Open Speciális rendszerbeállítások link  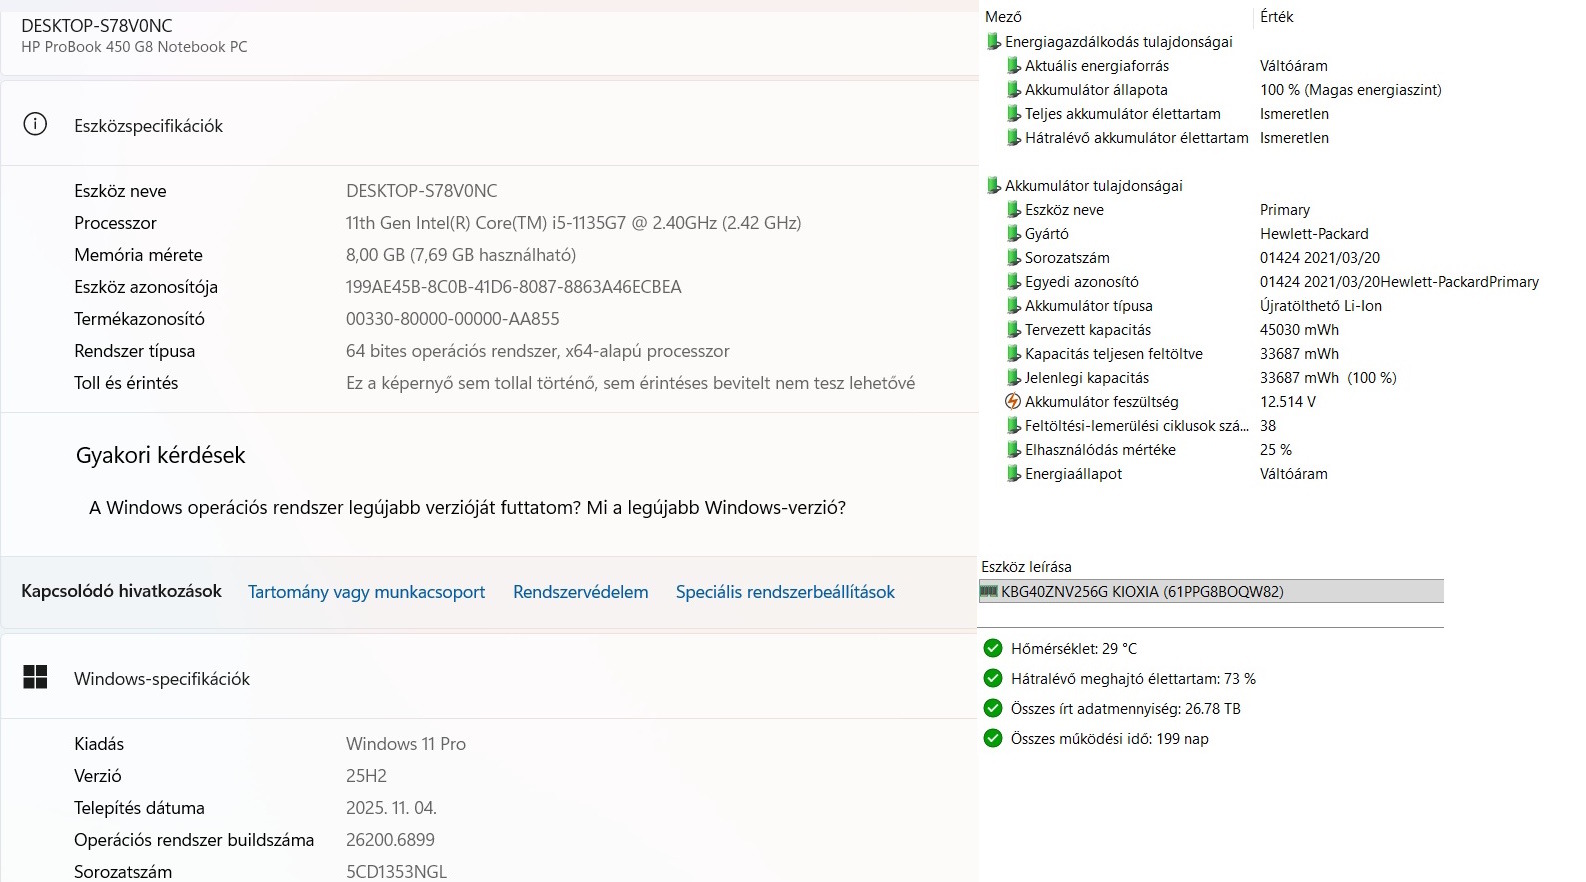[785, 592]
